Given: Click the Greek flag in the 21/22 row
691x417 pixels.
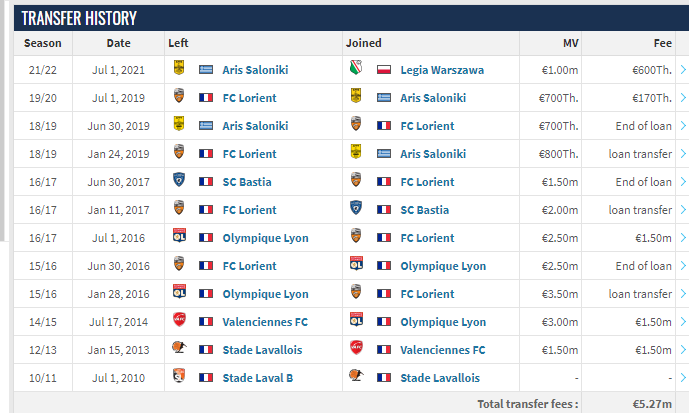Looking at the screenshot, I should (206, 70).
